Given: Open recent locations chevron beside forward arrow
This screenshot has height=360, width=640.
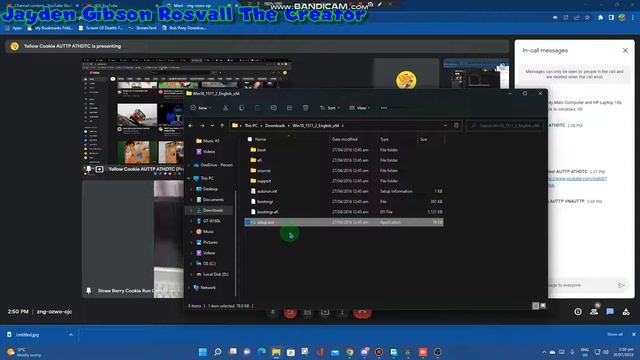Looking at the screenshot, I should point(212,126).
